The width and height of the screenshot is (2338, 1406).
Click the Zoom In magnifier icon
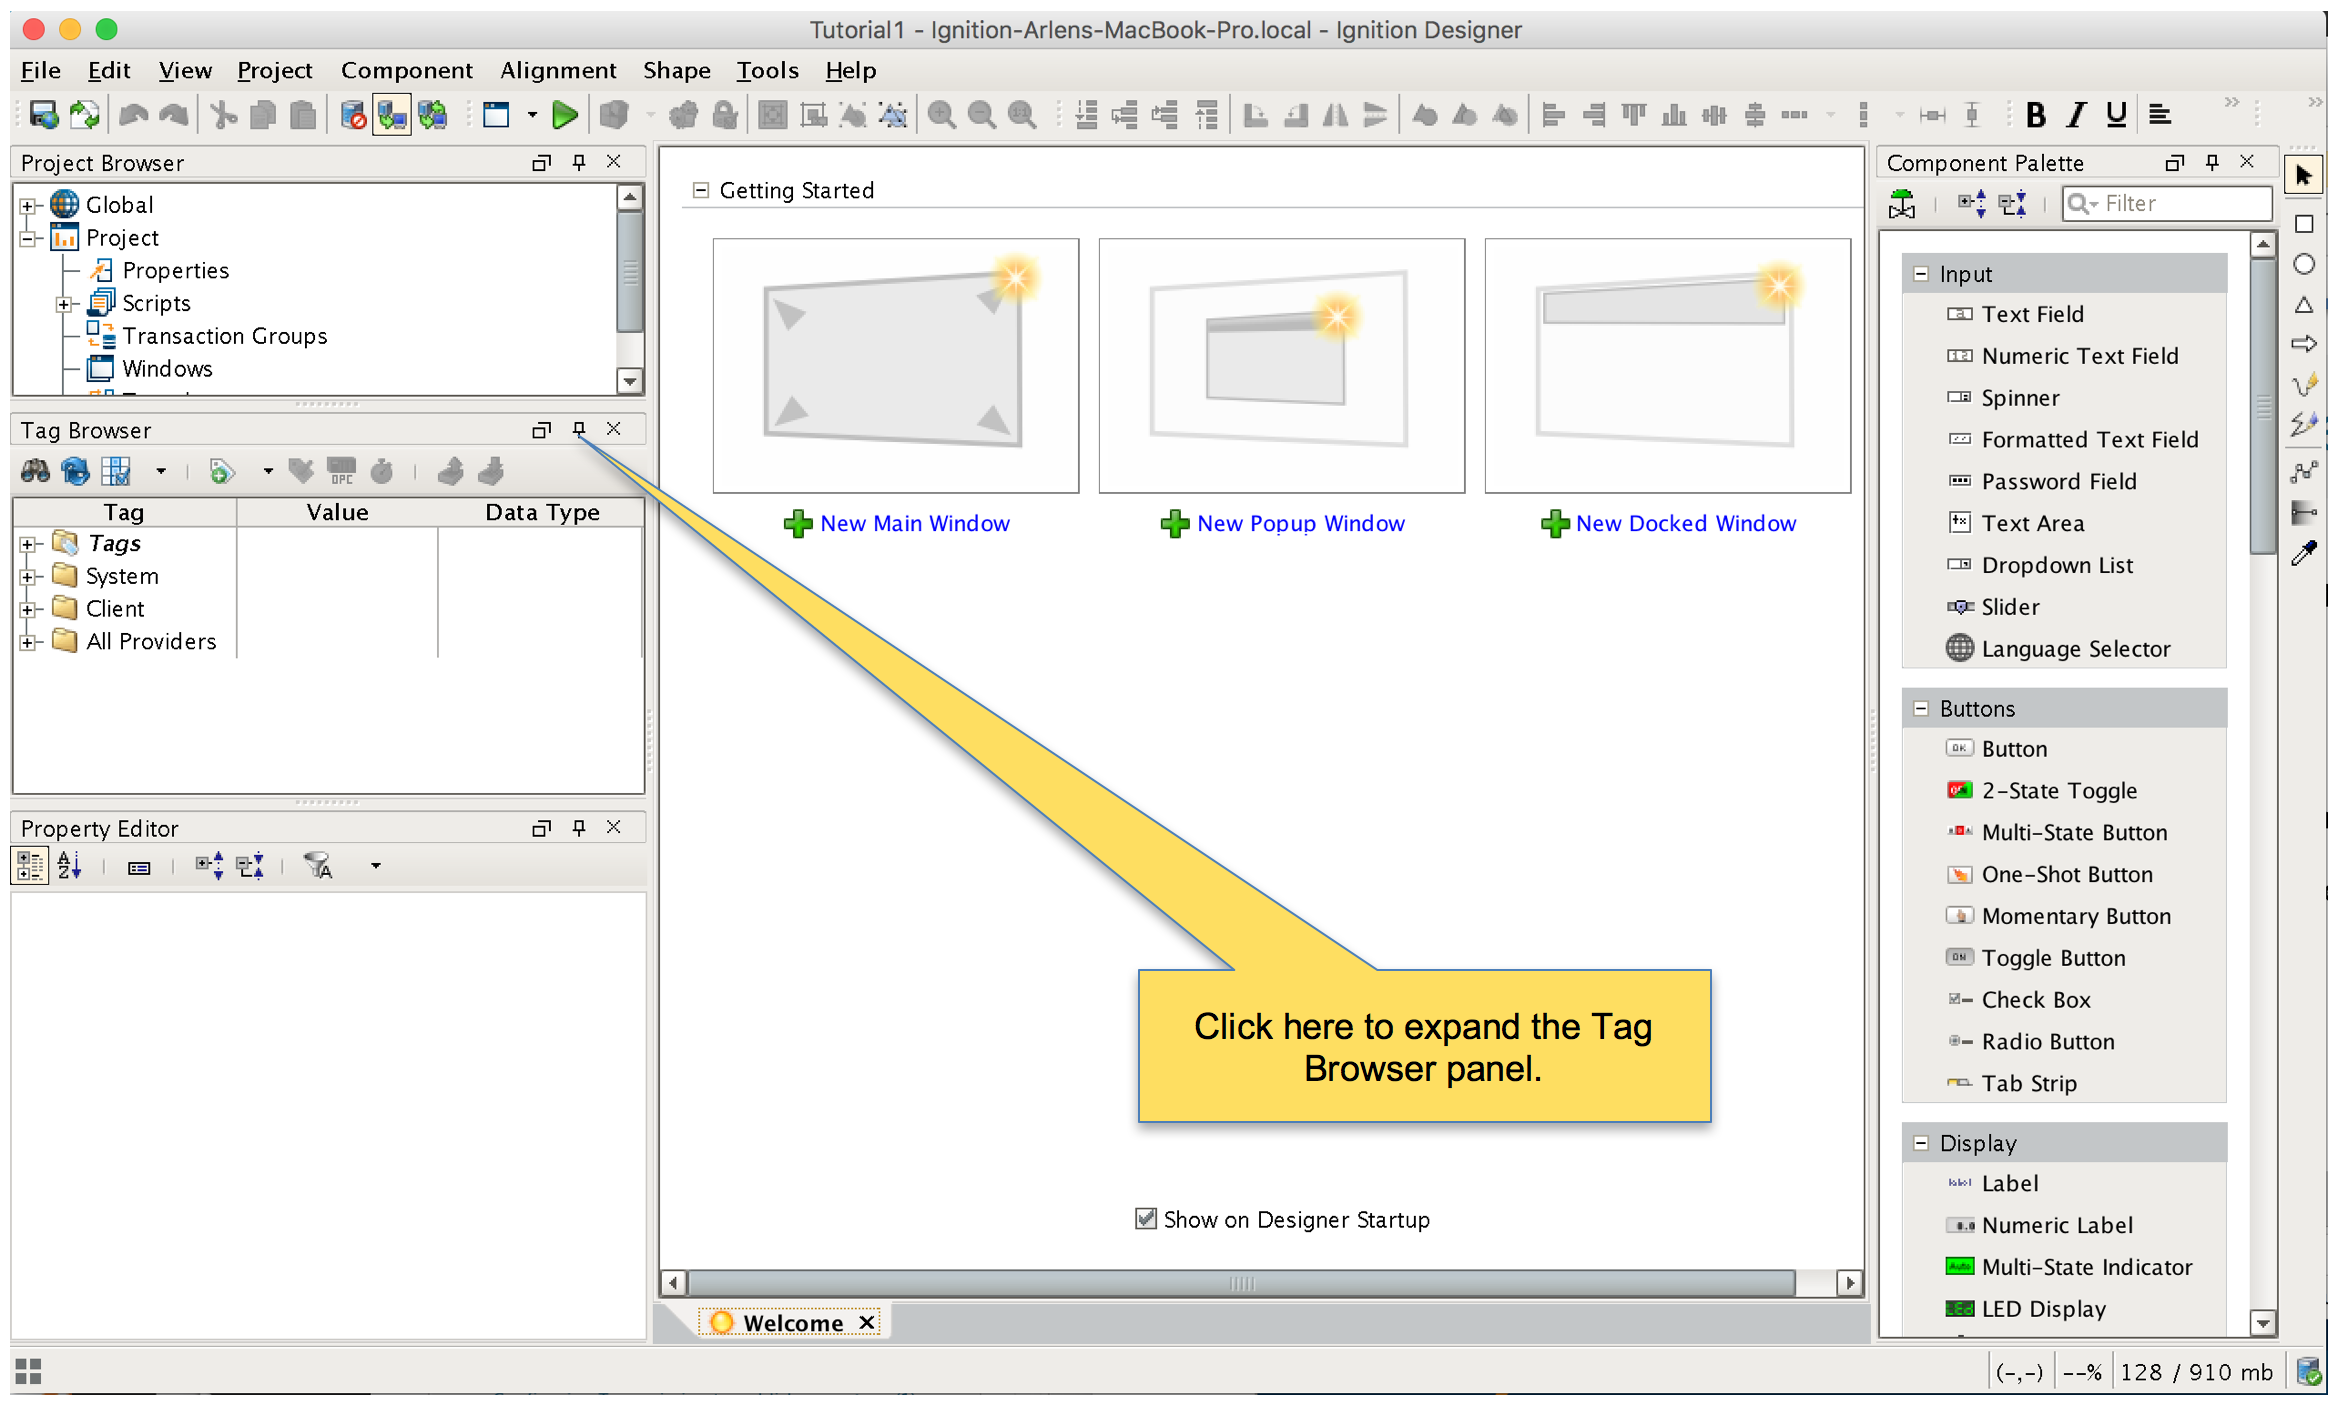[941, 115]
